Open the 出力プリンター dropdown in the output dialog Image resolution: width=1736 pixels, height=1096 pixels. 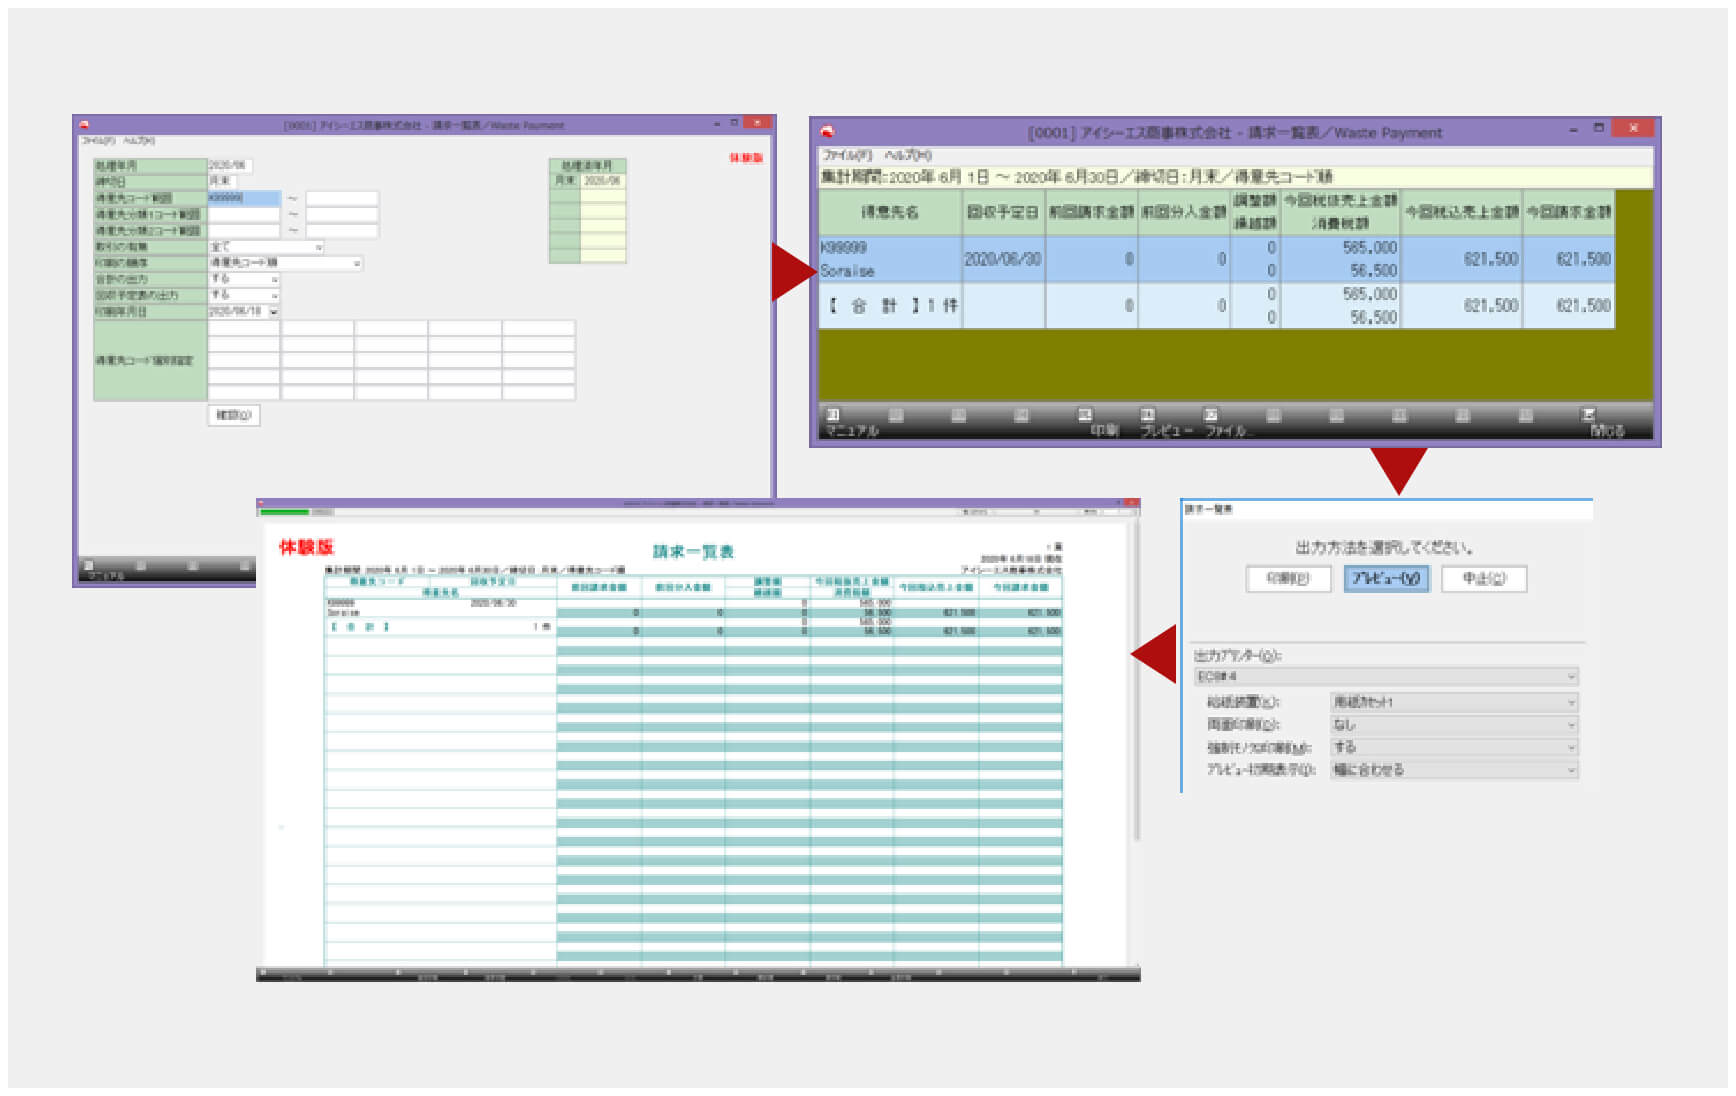[x=1386, y=677]
